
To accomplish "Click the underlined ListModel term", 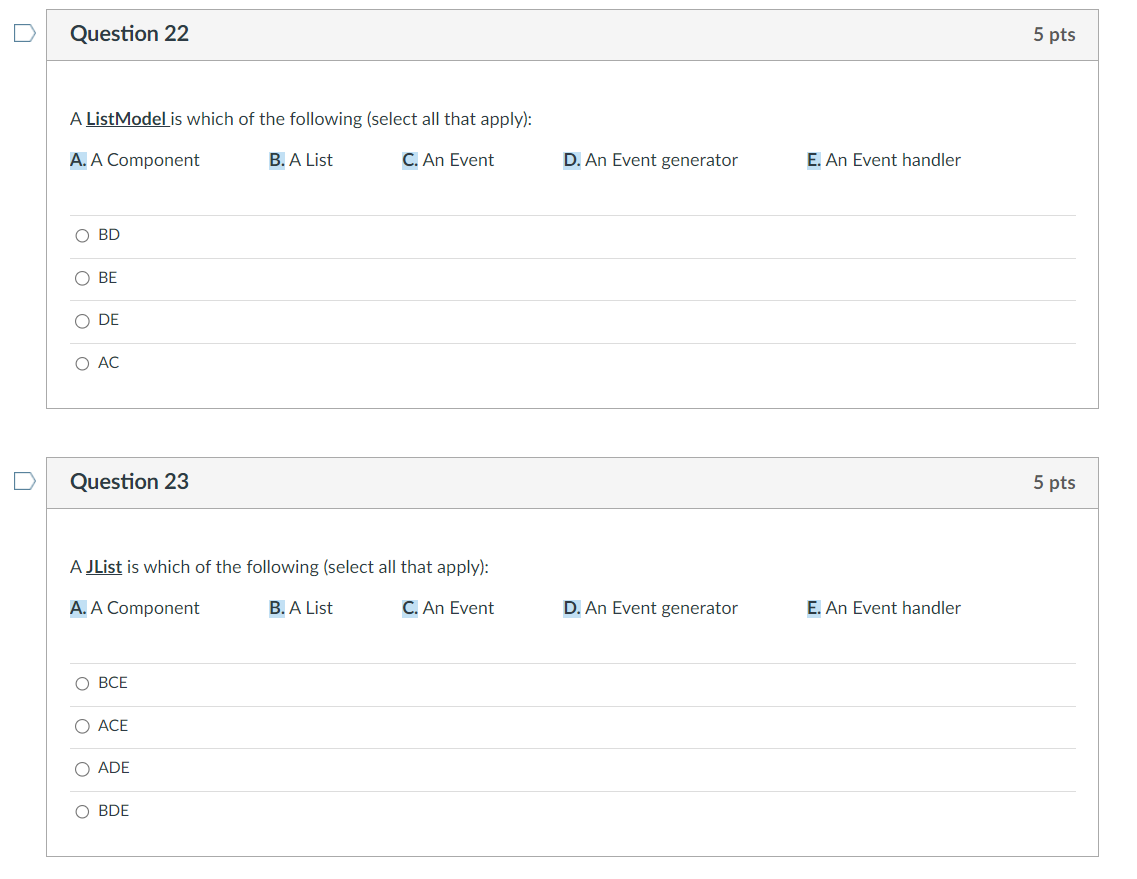I will tap(125, 118).
